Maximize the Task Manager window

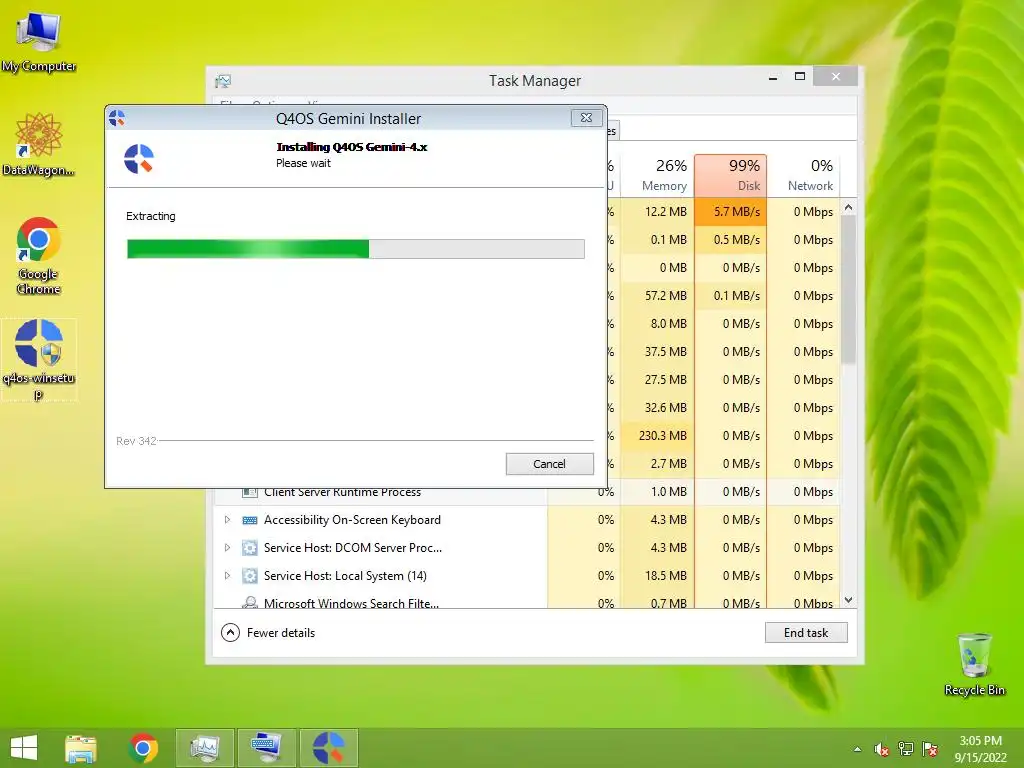click(799, 77)
